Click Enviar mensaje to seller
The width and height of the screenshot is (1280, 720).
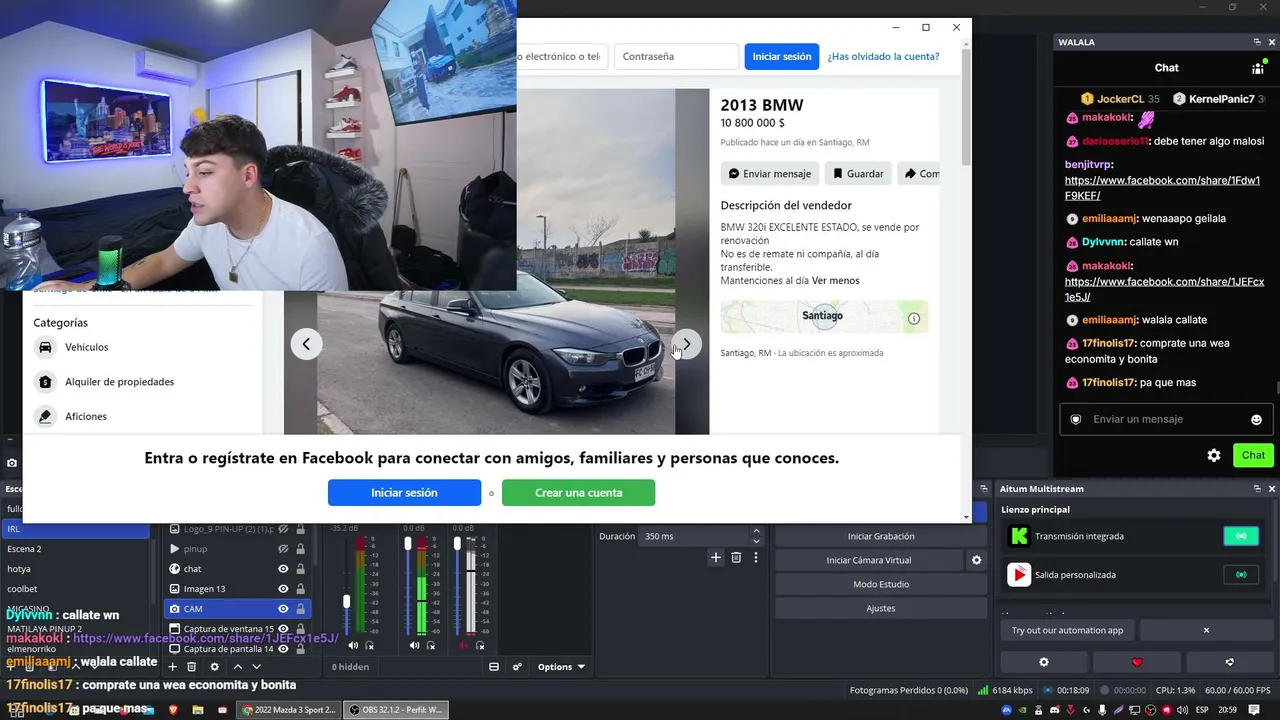(x=770, y=174)
